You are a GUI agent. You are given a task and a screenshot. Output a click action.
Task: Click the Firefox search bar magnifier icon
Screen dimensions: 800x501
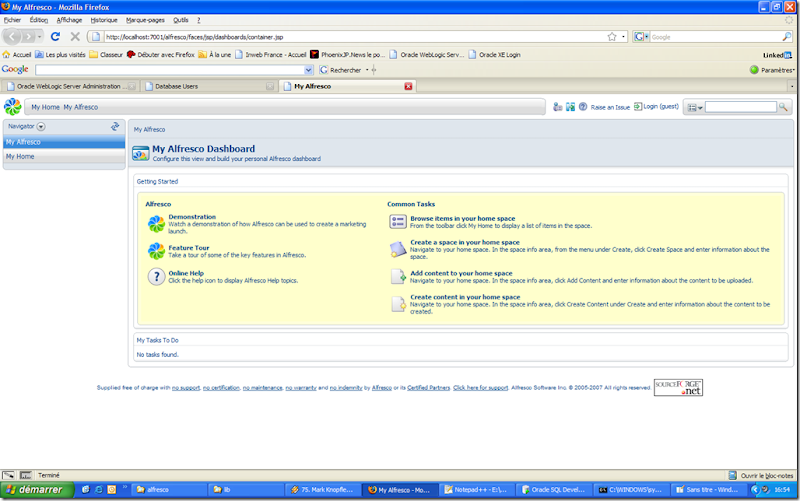(786, 37)
